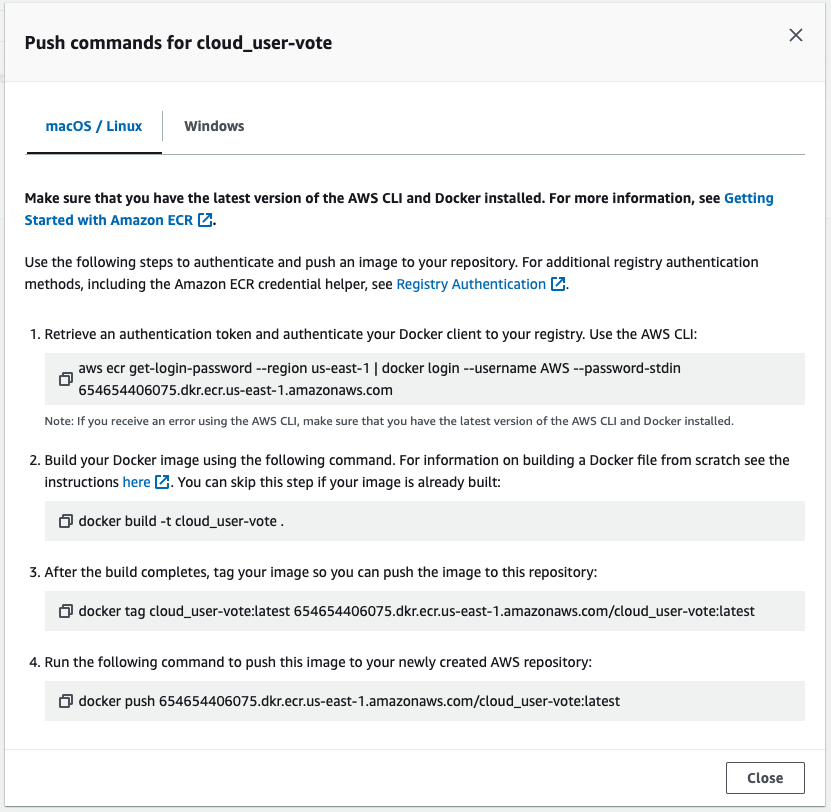The image size is (831, 812).
Task: Click external-link icon after Amazon ECR link
Action: [x=205, y=220]
